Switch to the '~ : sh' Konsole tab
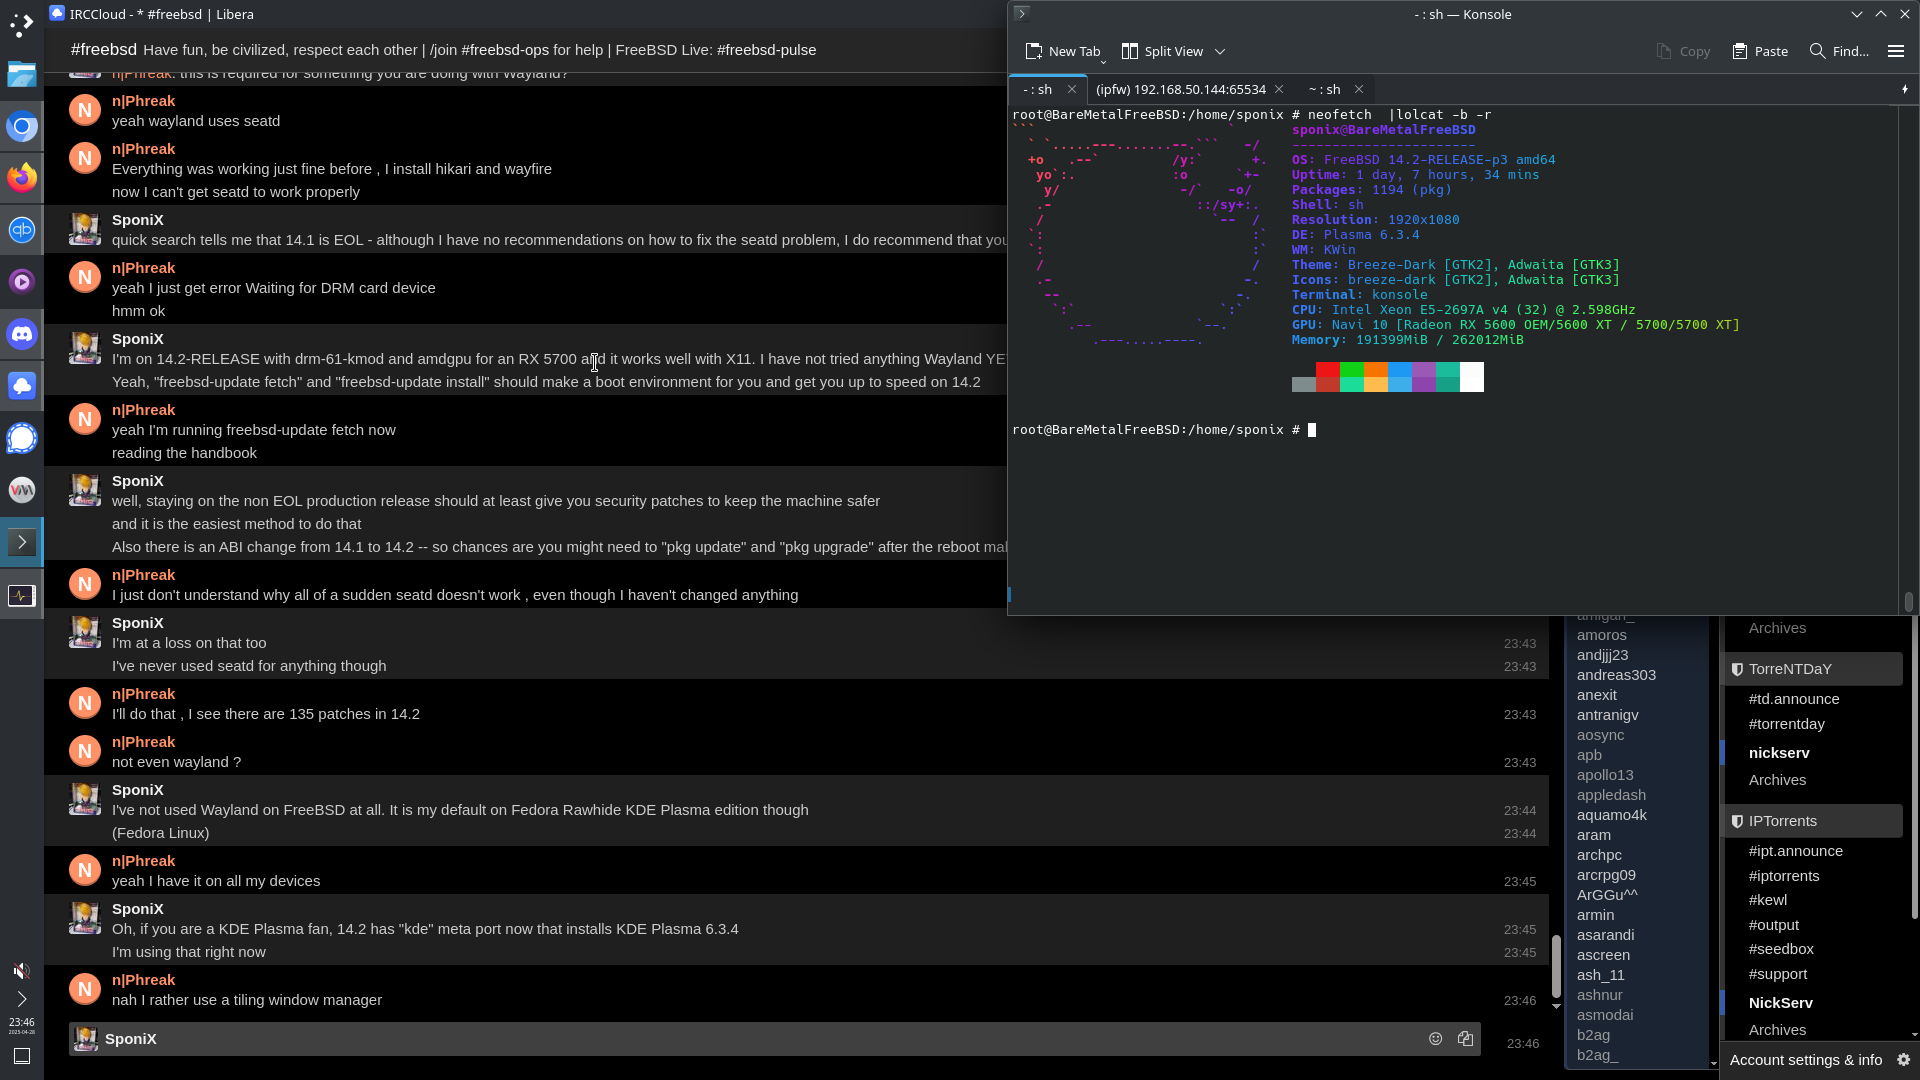1920x1080 pixels. [1324, 89]
